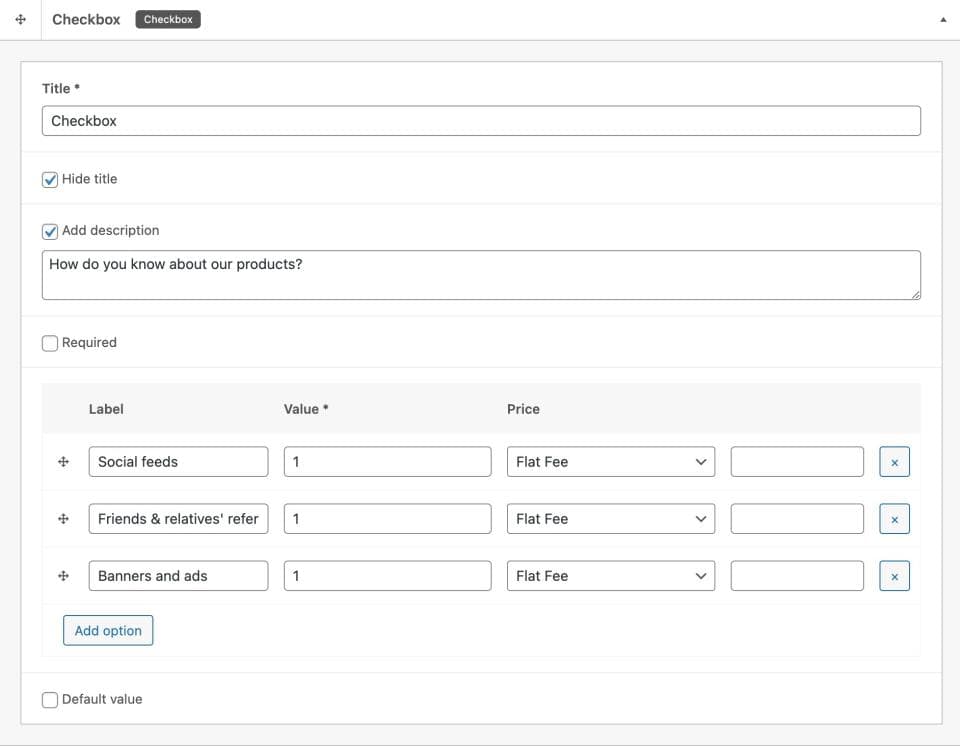
Task: Click the Label column header
Action: pos(106,409)
